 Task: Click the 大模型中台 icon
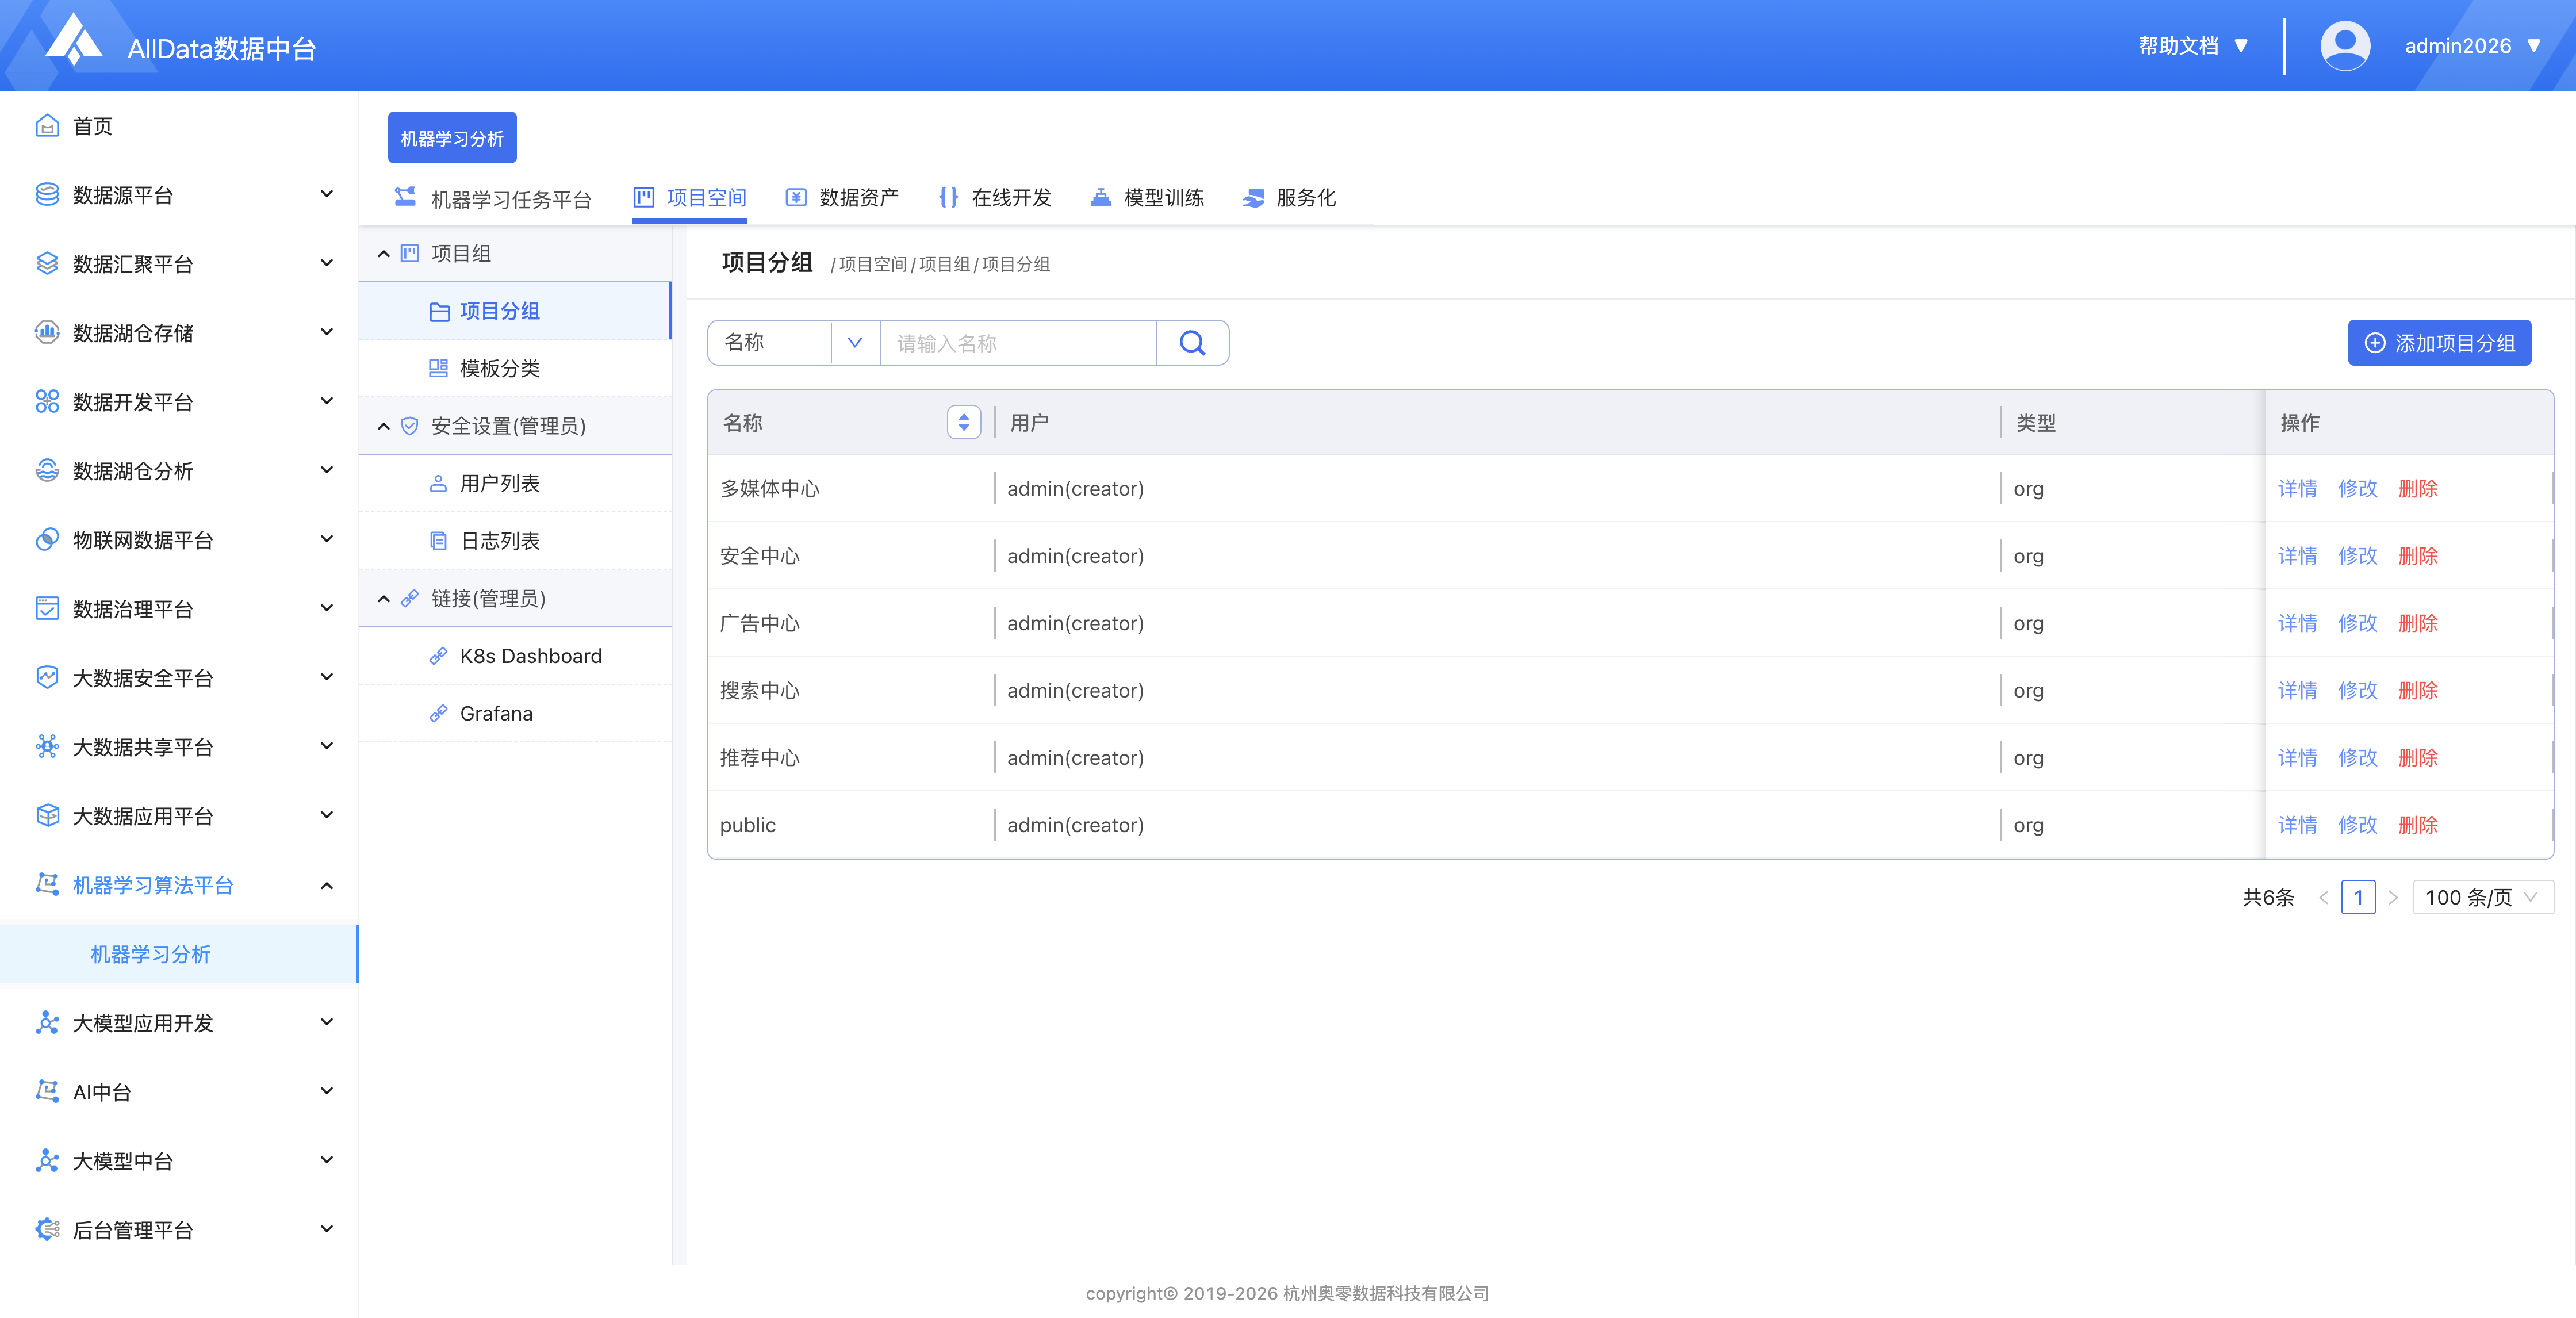click(x=47, y=1161)
